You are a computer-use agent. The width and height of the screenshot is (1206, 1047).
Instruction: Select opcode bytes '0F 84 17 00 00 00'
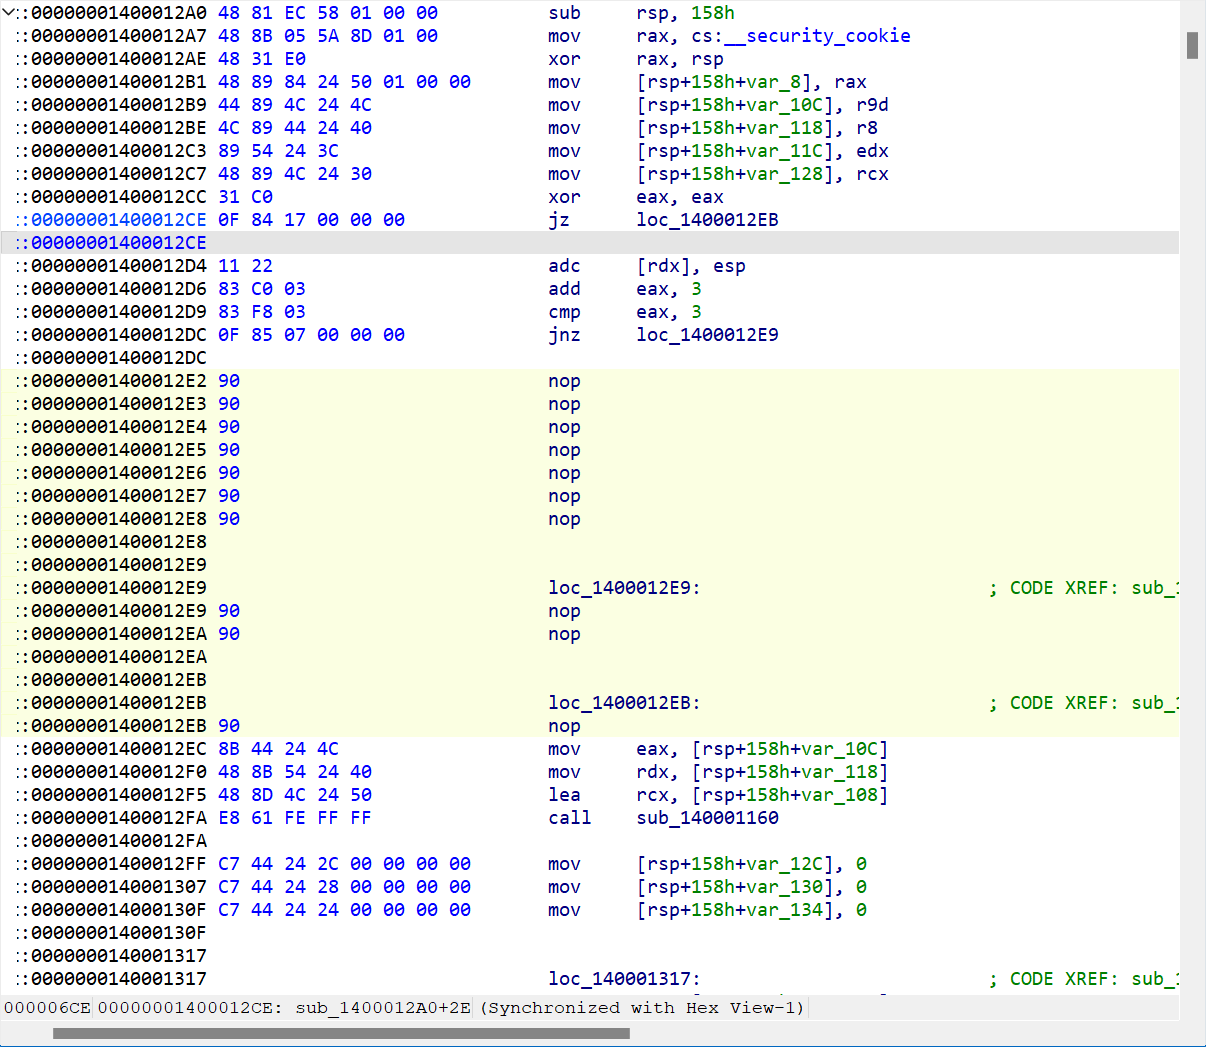pos(312,220)
